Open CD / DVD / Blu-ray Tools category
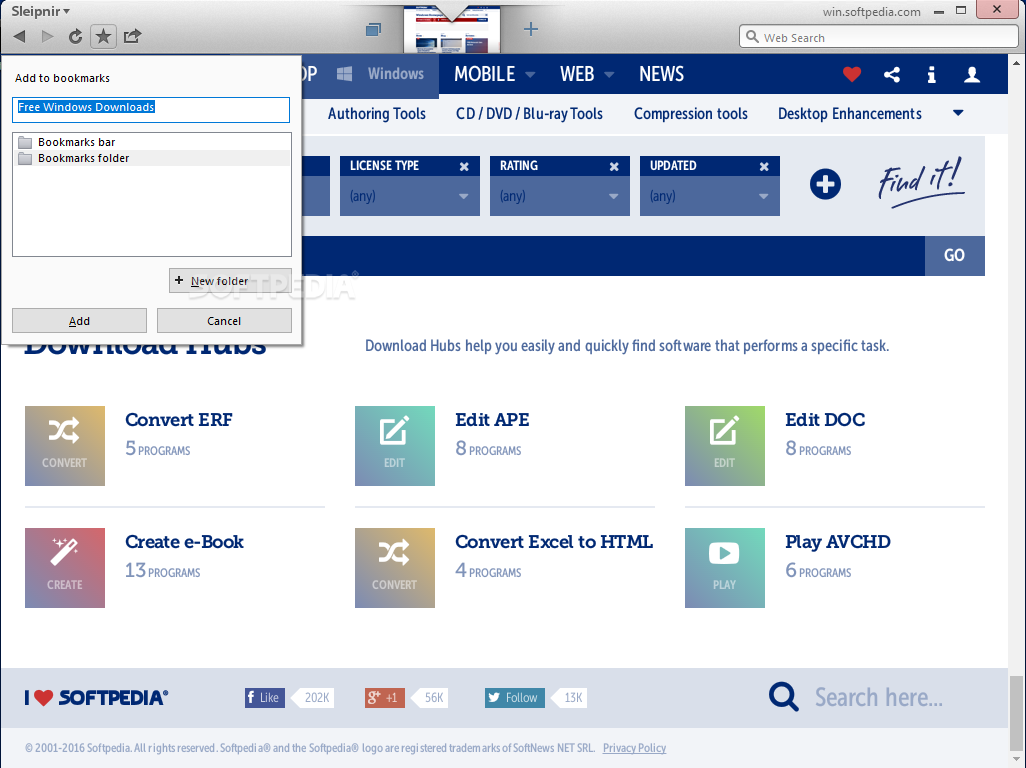 [529, 114]
